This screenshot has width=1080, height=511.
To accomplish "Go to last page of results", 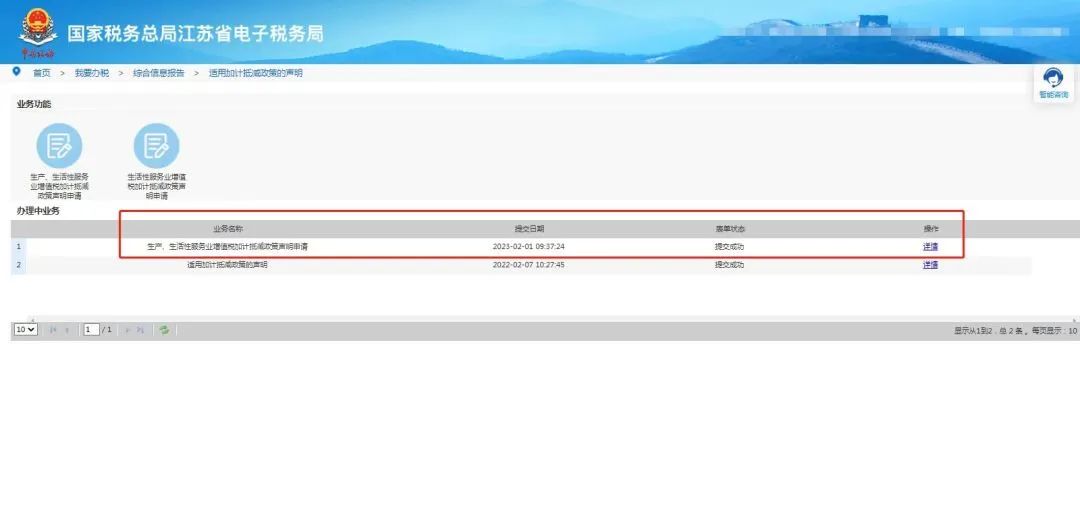I will (x=141, y=330).
